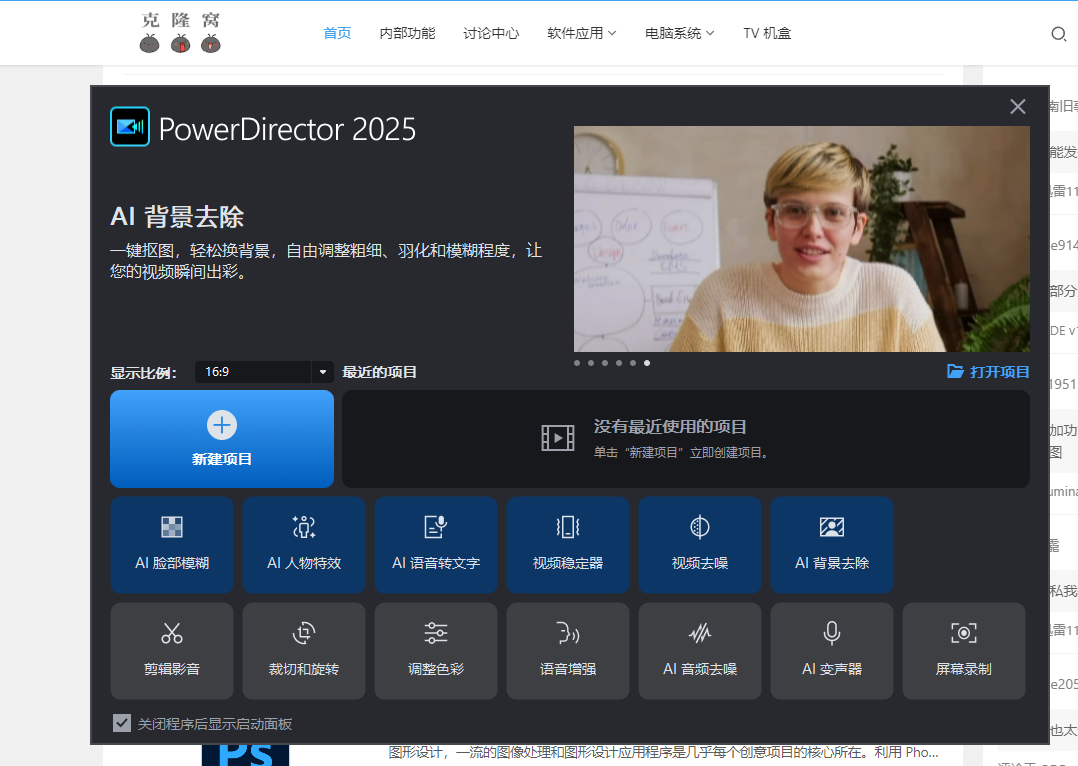This screenshot has width=1078, height=766.
Task: Click the website search magnifier icon
Action: [x=1059, y=34]
